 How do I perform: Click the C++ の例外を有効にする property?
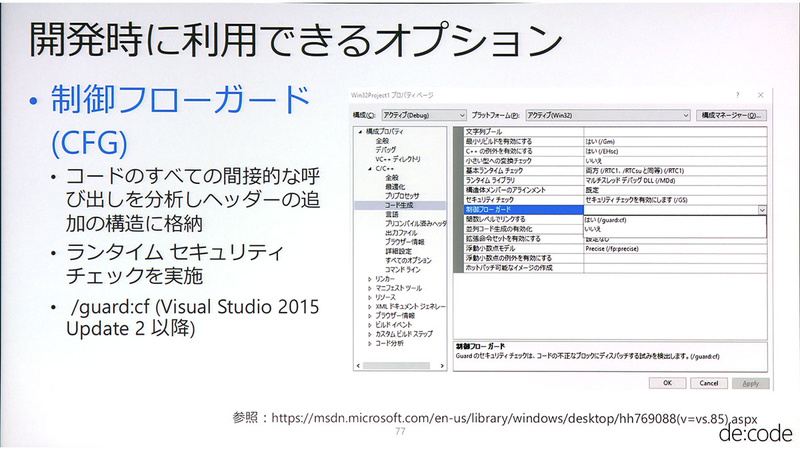[523, 151]
